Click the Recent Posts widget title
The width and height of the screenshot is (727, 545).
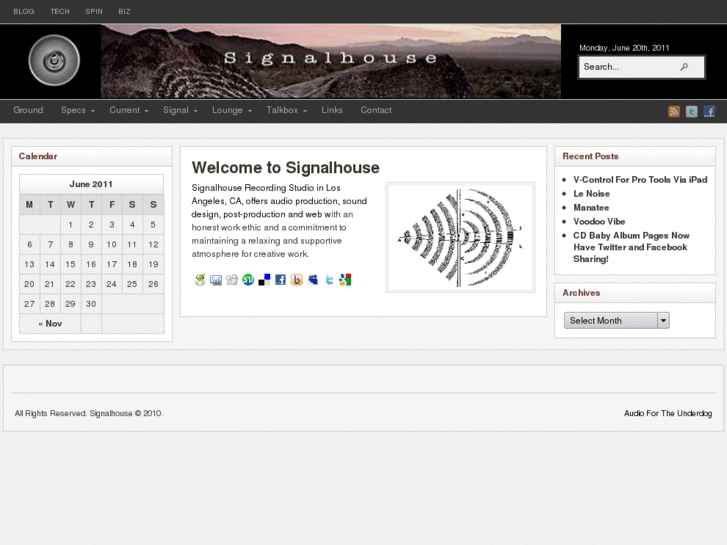coord(590,156)
